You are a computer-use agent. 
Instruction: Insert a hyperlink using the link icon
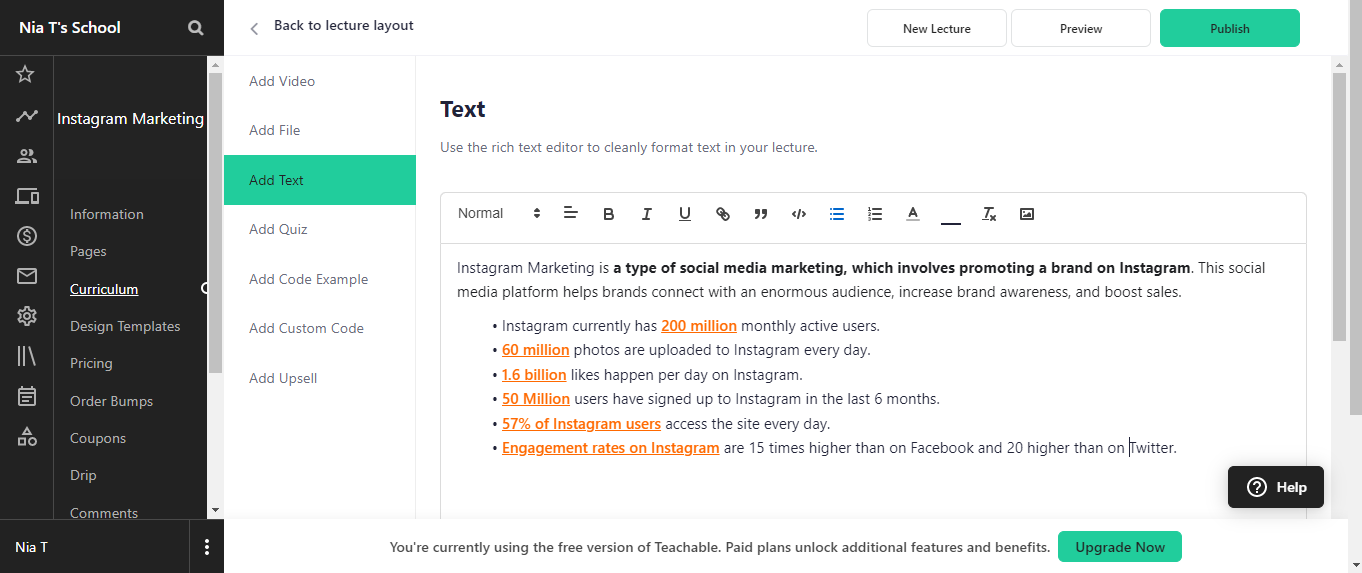coord(723,214)
